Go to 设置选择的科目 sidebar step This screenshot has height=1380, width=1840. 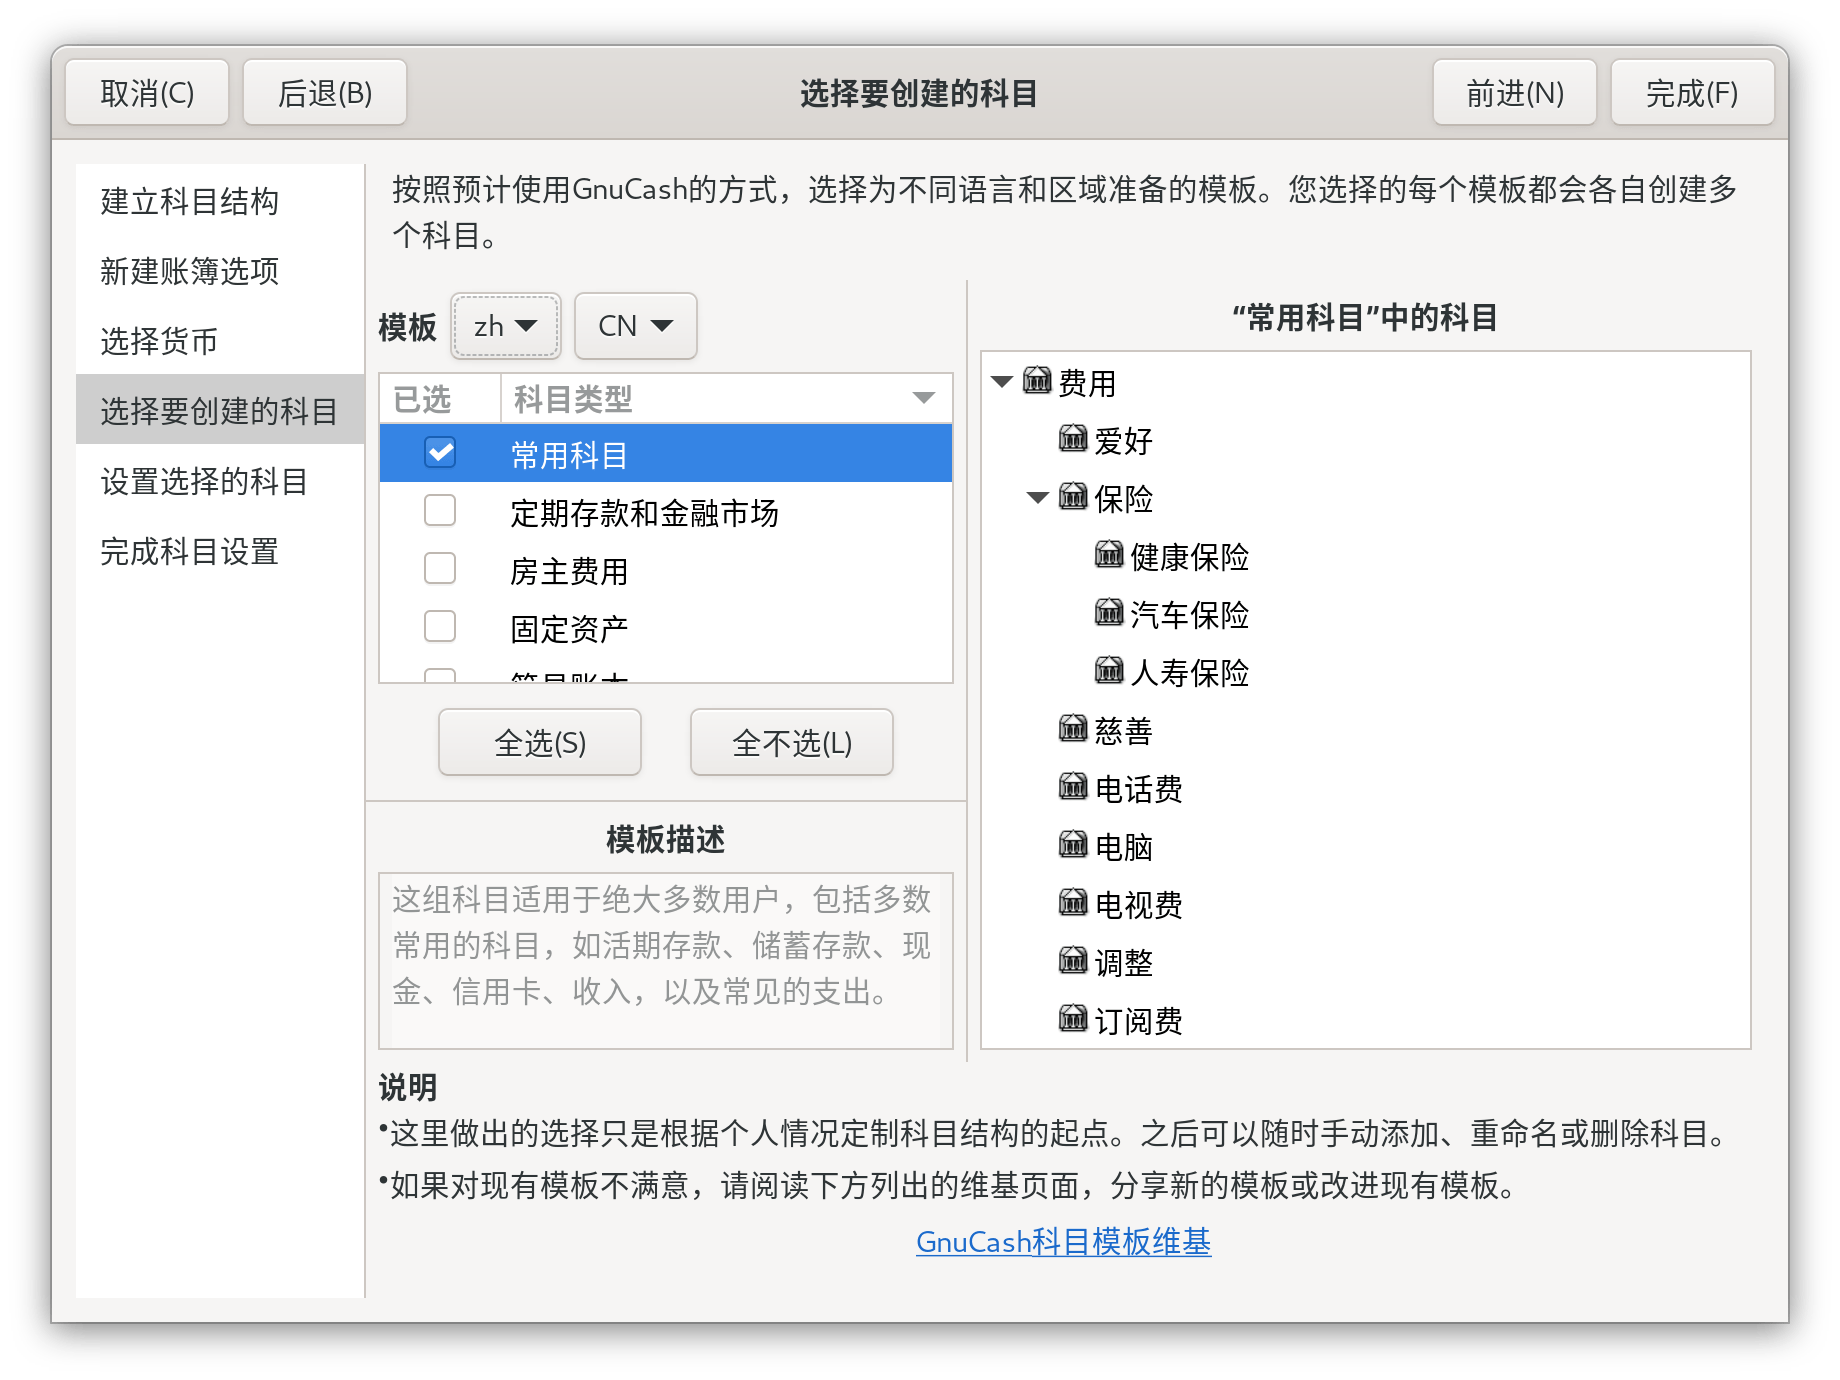coord(204,482)
